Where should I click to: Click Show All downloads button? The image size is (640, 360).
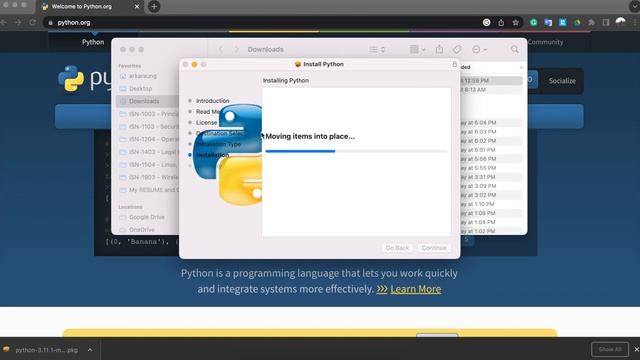coord(610,349)
